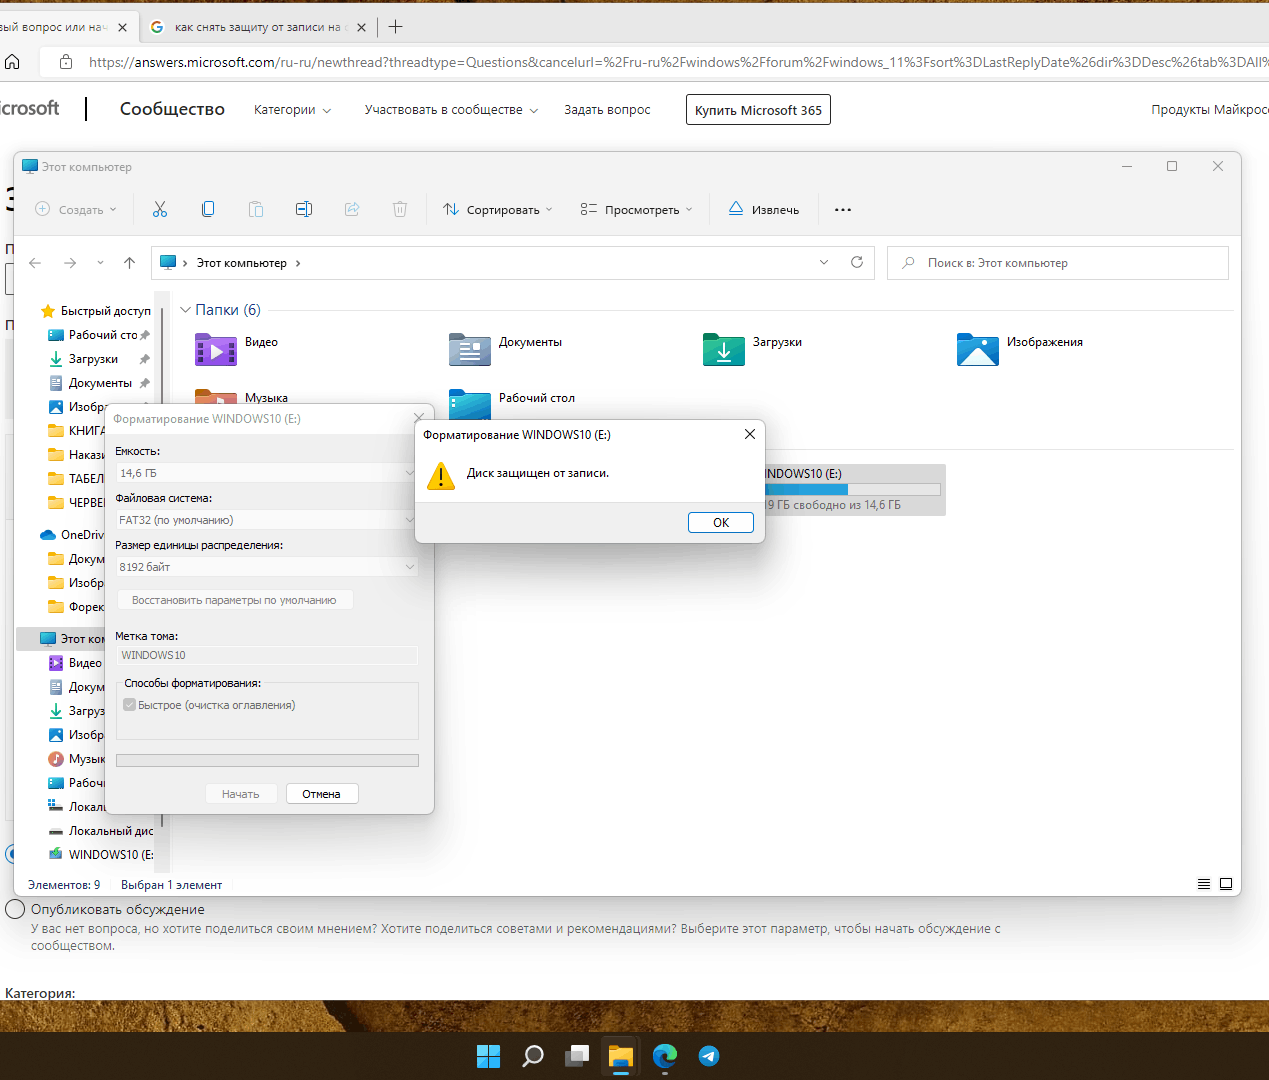Click the Метка тома WINDOWS10 field
Viewport: 1269px width, 1080px height.
point(267,655)
